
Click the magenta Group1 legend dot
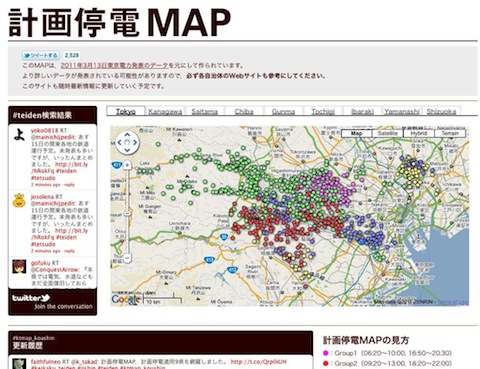tap(326, 353)
